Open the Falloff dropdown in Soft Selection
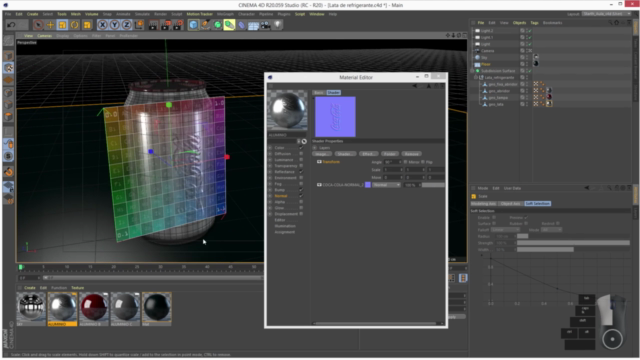This screenshot has height=360, width=640. coord(505,230)
